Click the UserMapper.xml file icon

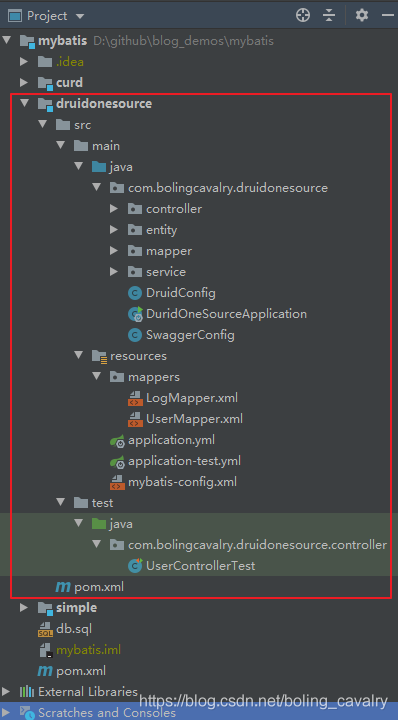click(x=135, y=419)
